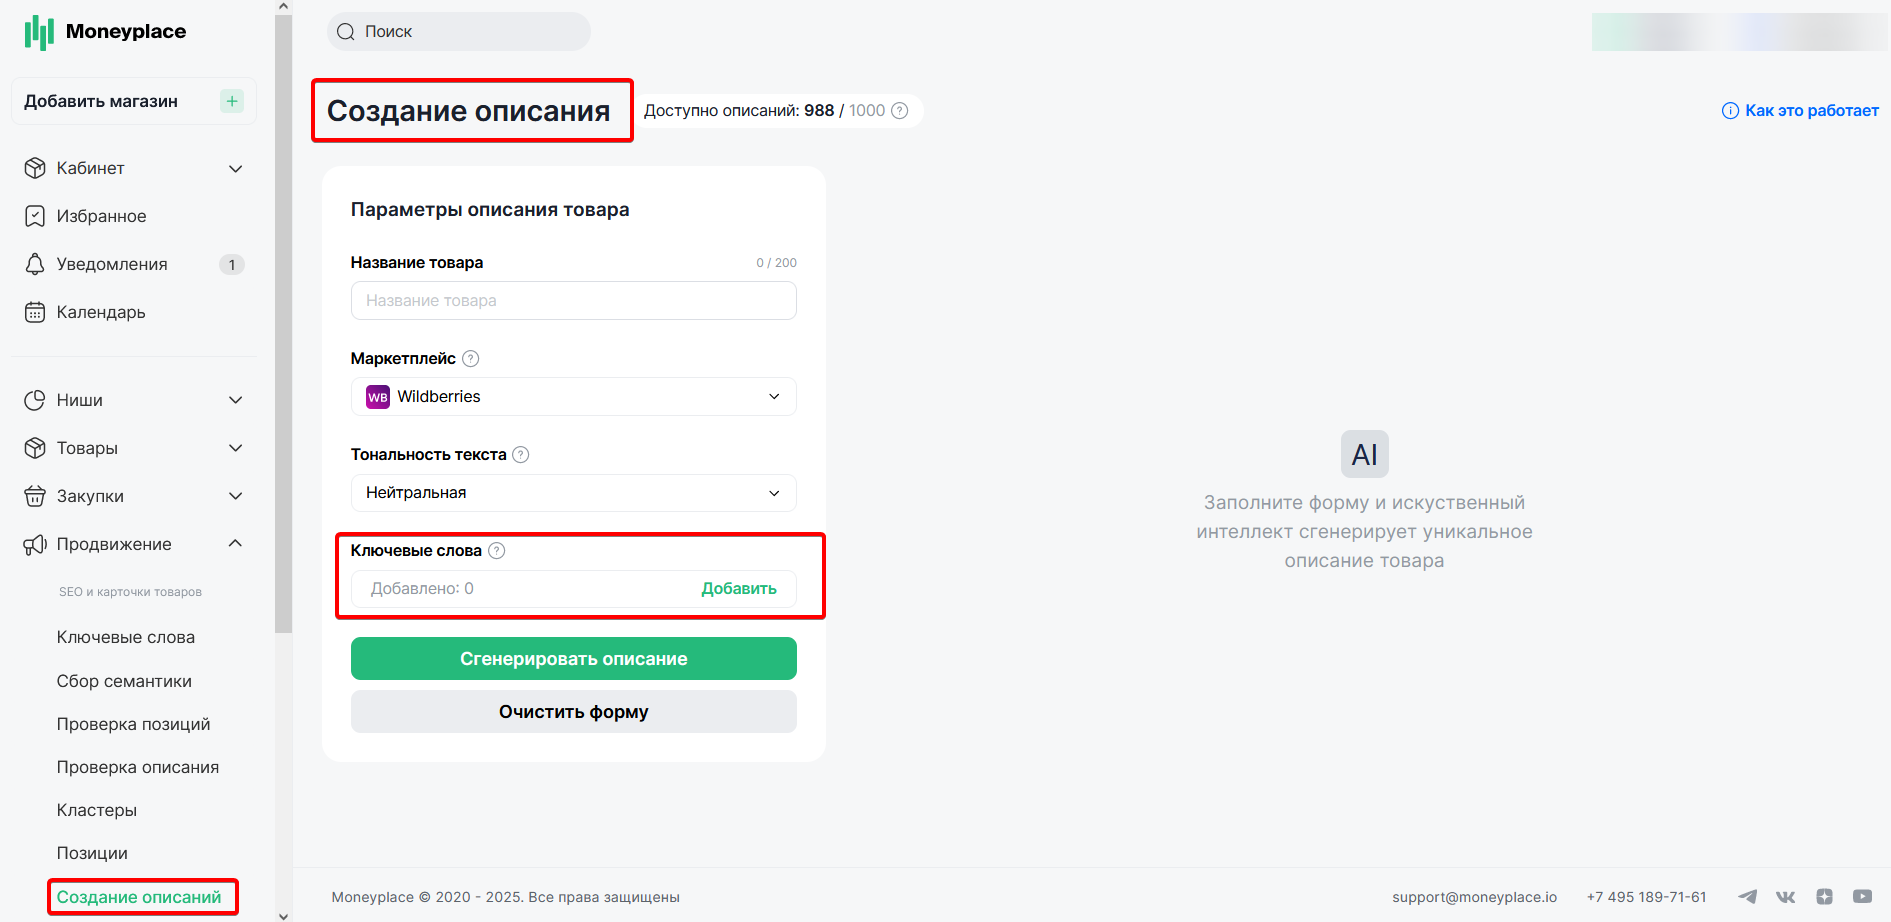Open the YouTube icon in footer
Screen dimensions: 1891x922
(1862, 897)
